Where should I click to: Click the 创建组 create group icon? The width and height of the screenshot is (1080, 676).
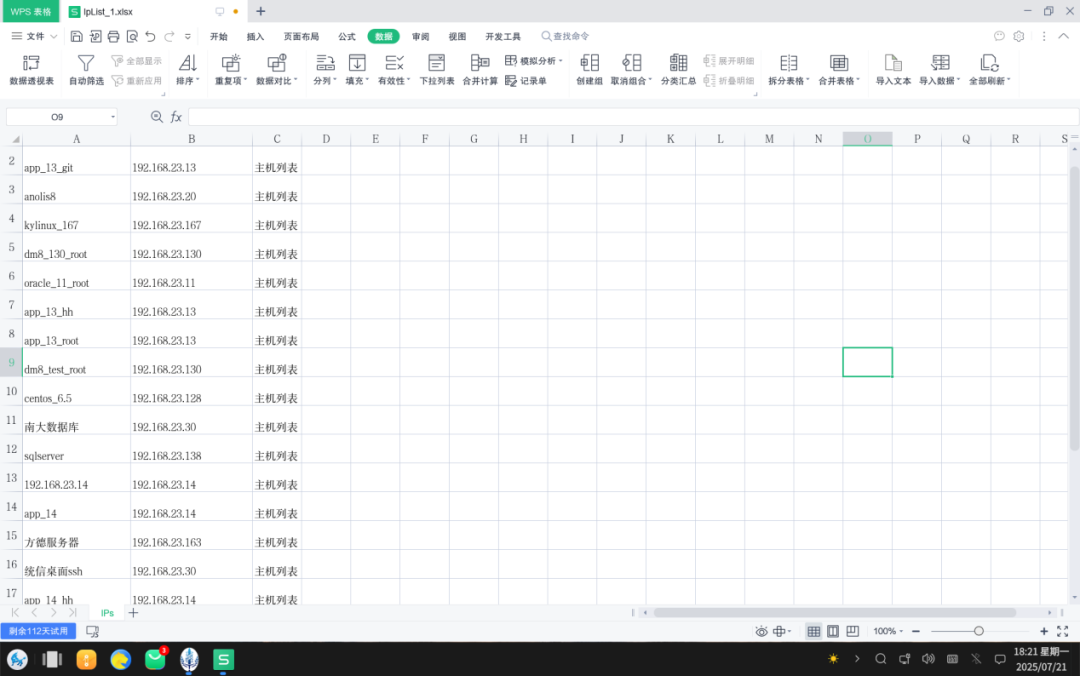[x=590, y=63]
